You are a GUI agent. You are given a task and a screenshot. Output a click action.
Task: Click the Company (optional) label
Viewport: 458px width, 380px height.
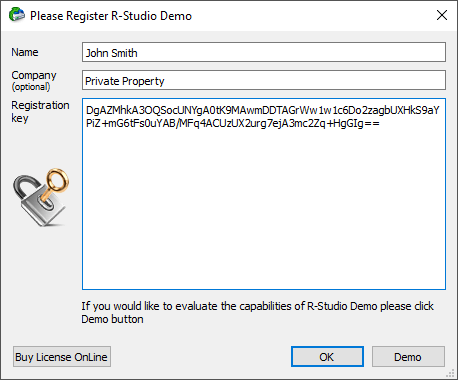pyautogui.click(x=34, y=81)
